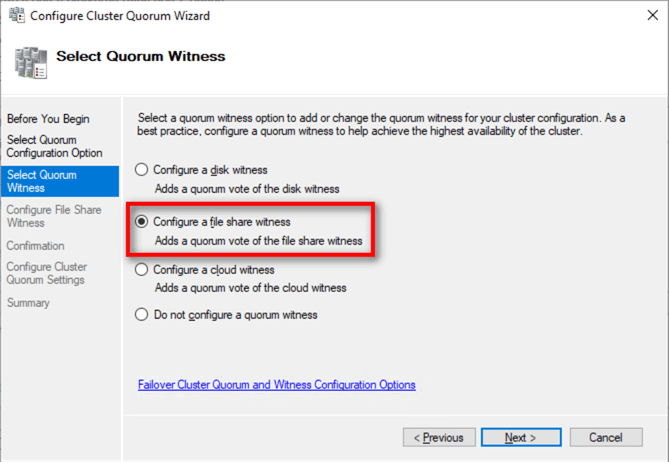This screenshot has height=462, width=669.
Task: Click the Summary step in the sidebar
Action: pyautogui.click(x=28, y=303)
